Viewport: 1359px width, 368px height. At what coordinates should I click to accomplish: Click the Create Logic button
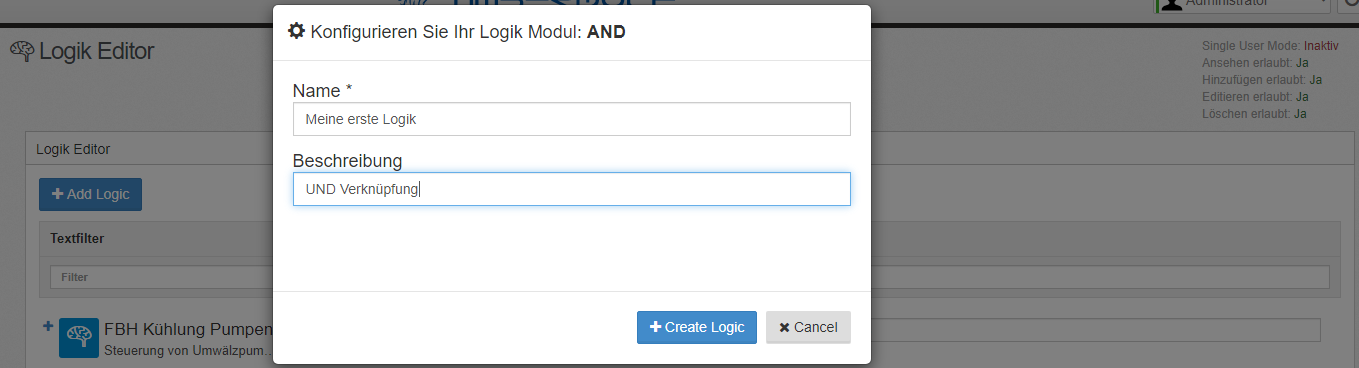[697, 327]
